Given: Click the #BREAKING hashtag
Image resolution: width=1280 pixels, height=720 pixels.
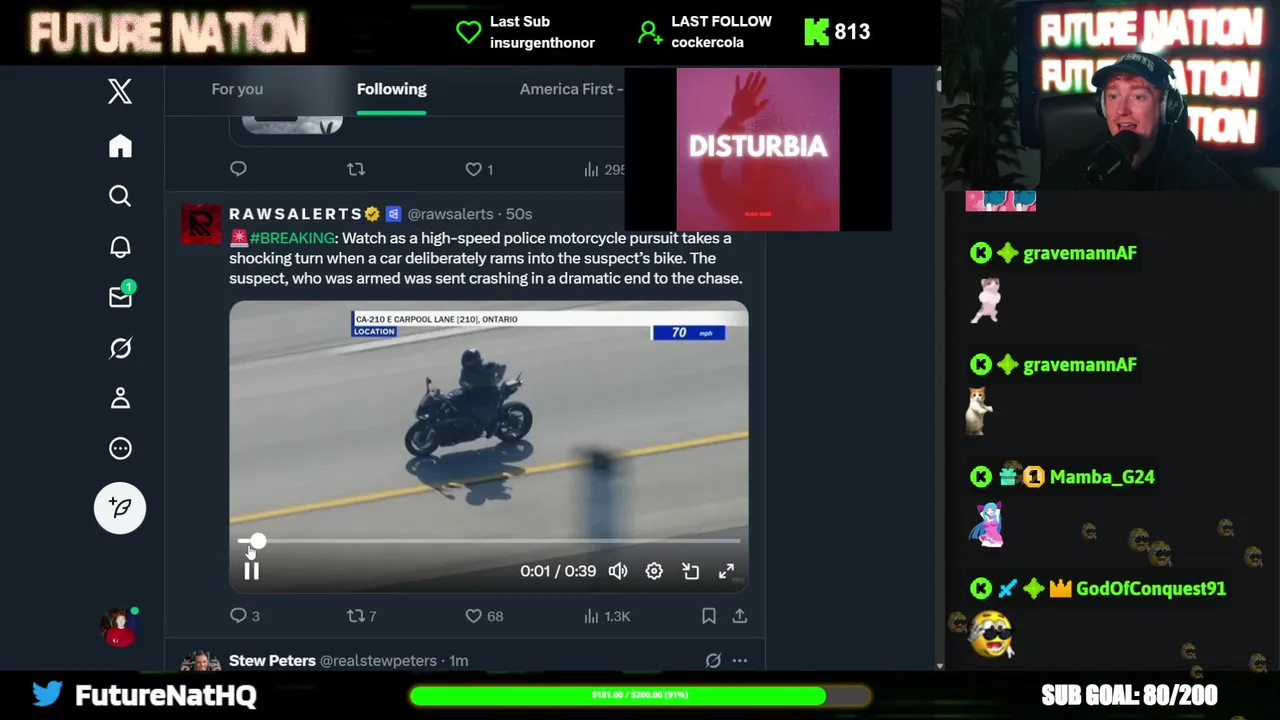Looking at the screenshot, I should [292, 238].
